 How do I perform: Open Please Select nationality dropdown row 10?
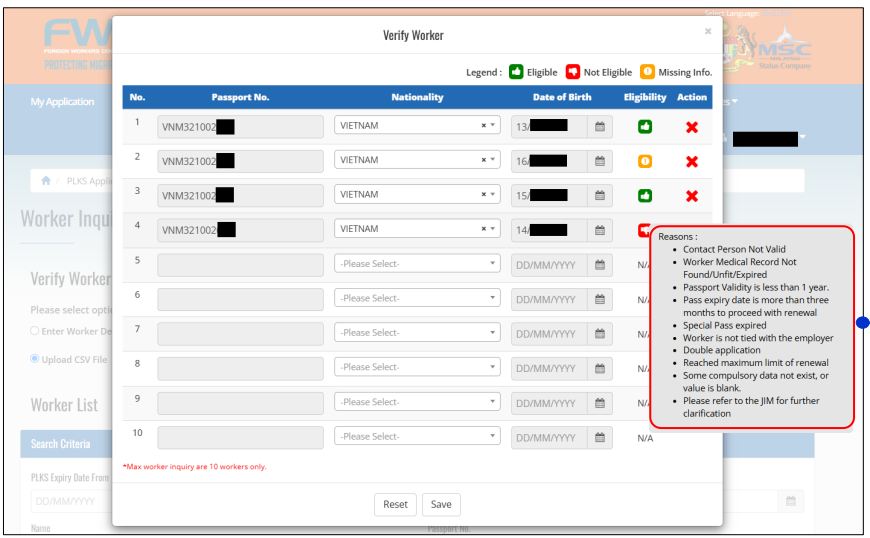[x=417, y=436]
